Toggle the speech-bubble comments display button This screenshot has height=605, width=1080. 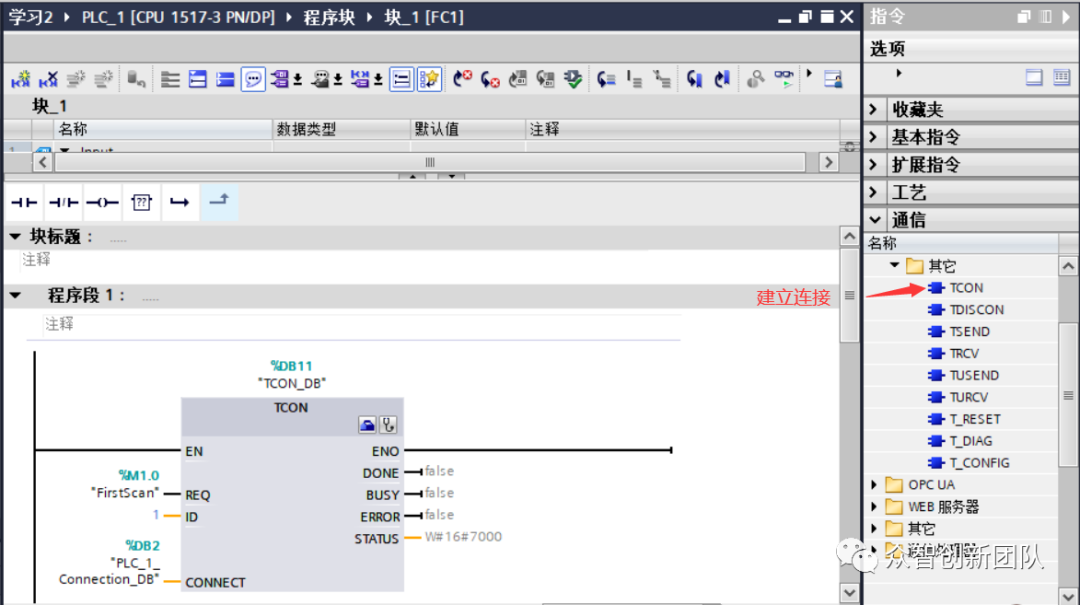[x=253, y=79]
